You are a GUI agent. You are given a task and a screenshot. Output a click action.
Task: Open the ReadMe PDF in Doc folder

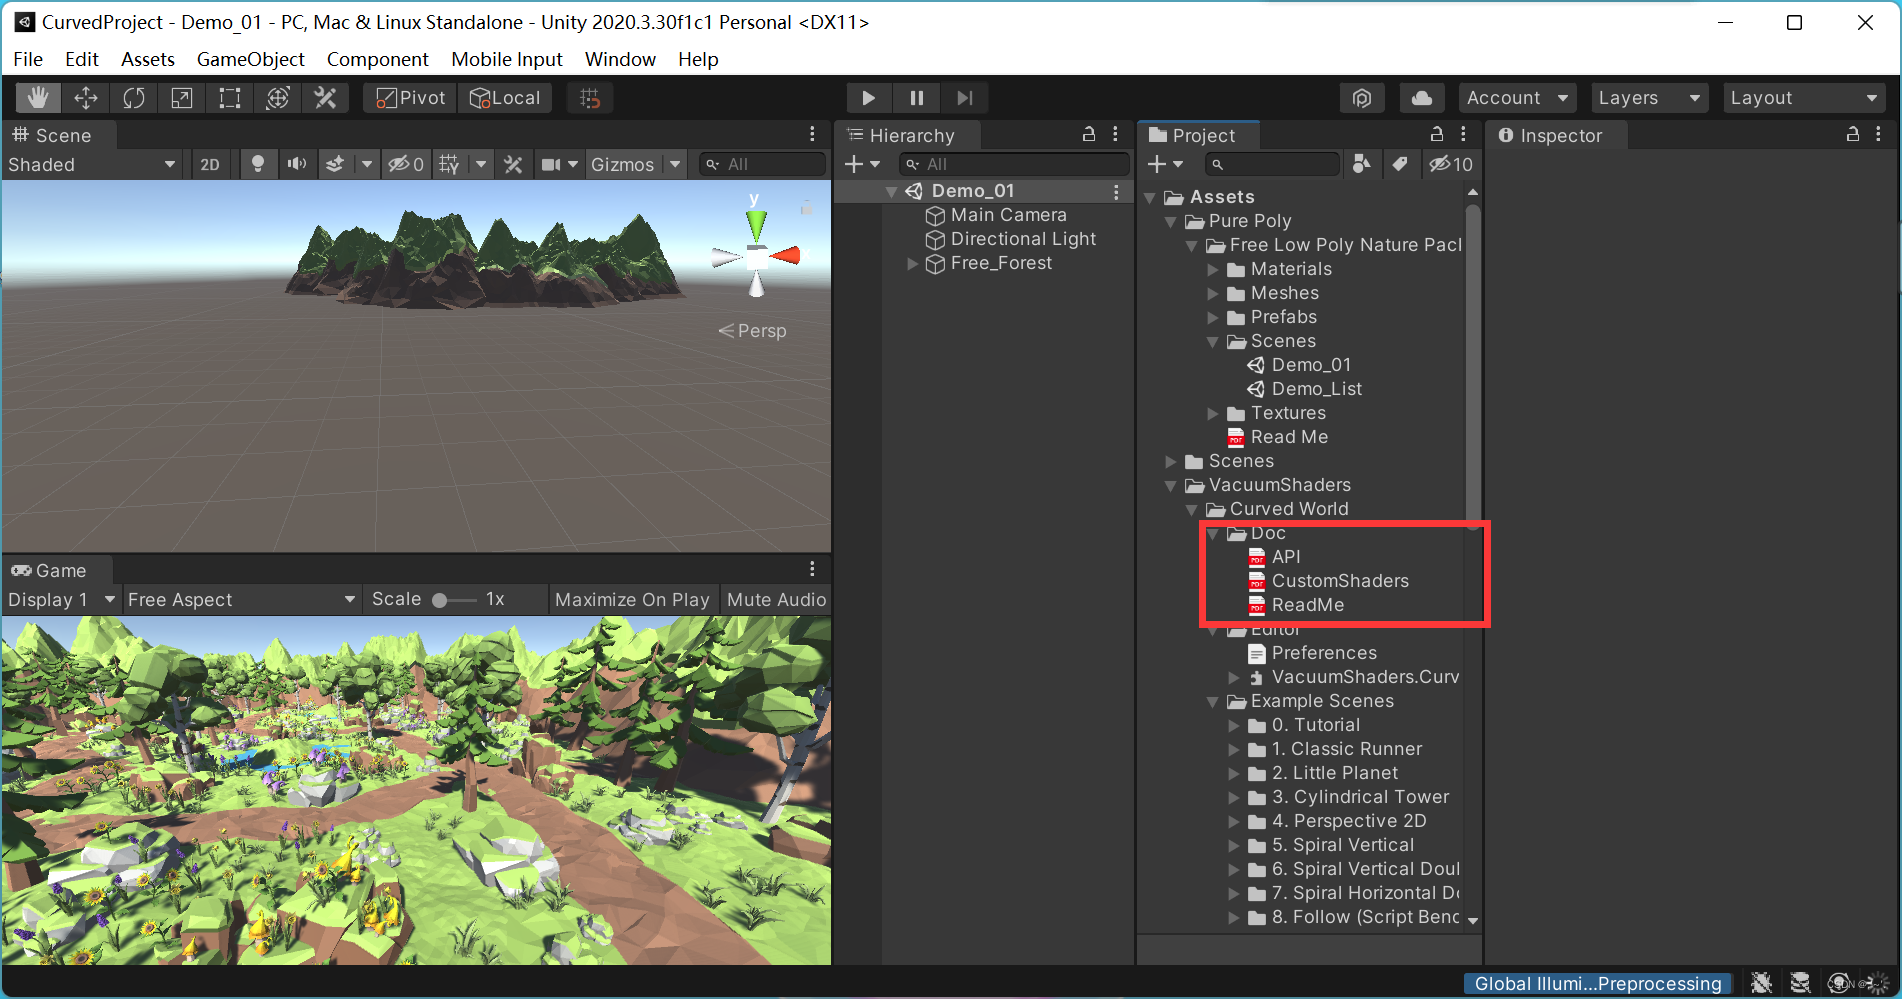tap(1308, 604)
